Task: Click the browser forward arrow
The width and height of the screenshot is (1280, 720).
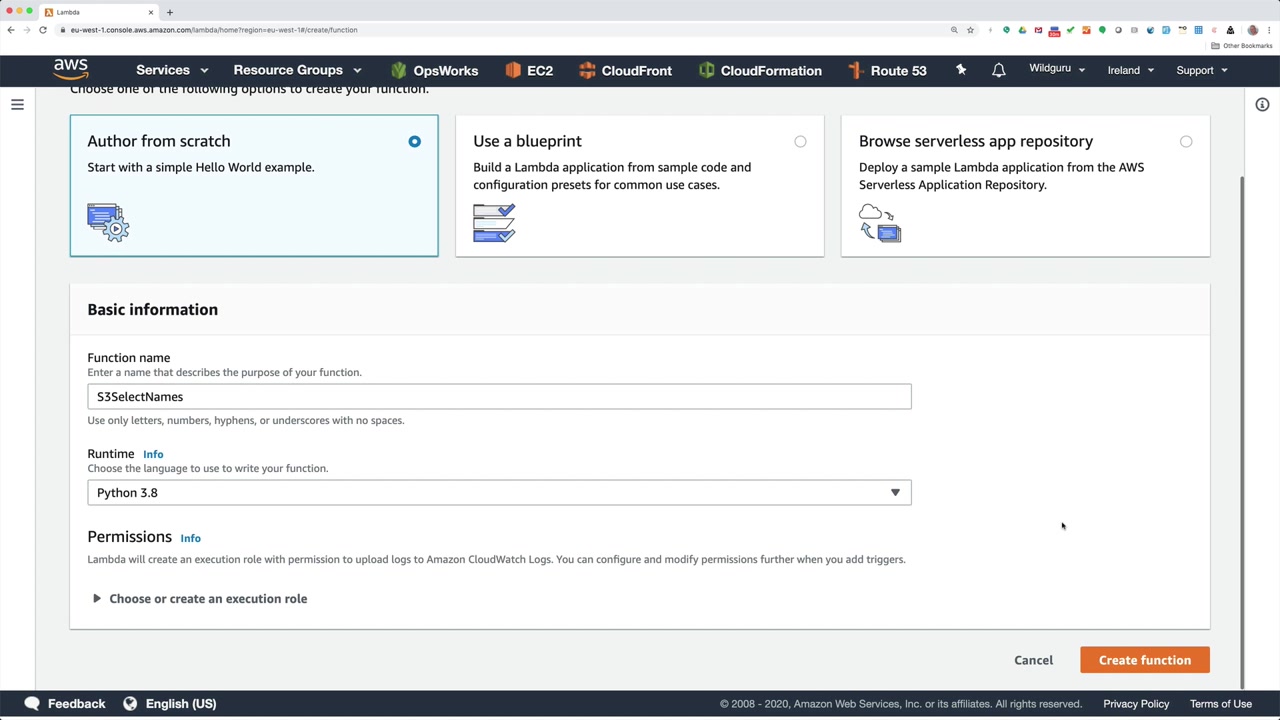Action: [x=27, y=30]
